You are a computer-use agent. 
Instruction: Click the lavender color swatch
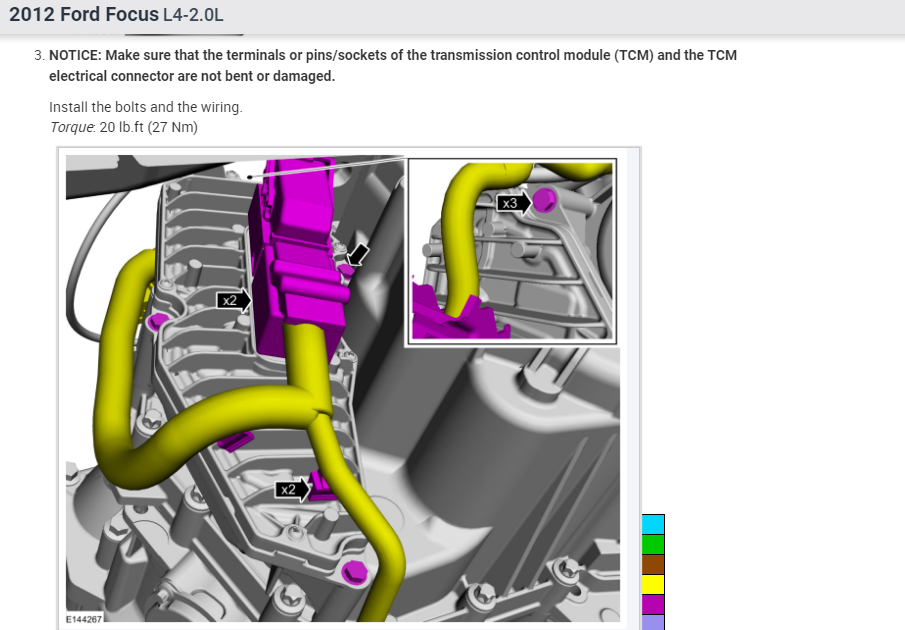pyautogui.click(x=653, y=622)
